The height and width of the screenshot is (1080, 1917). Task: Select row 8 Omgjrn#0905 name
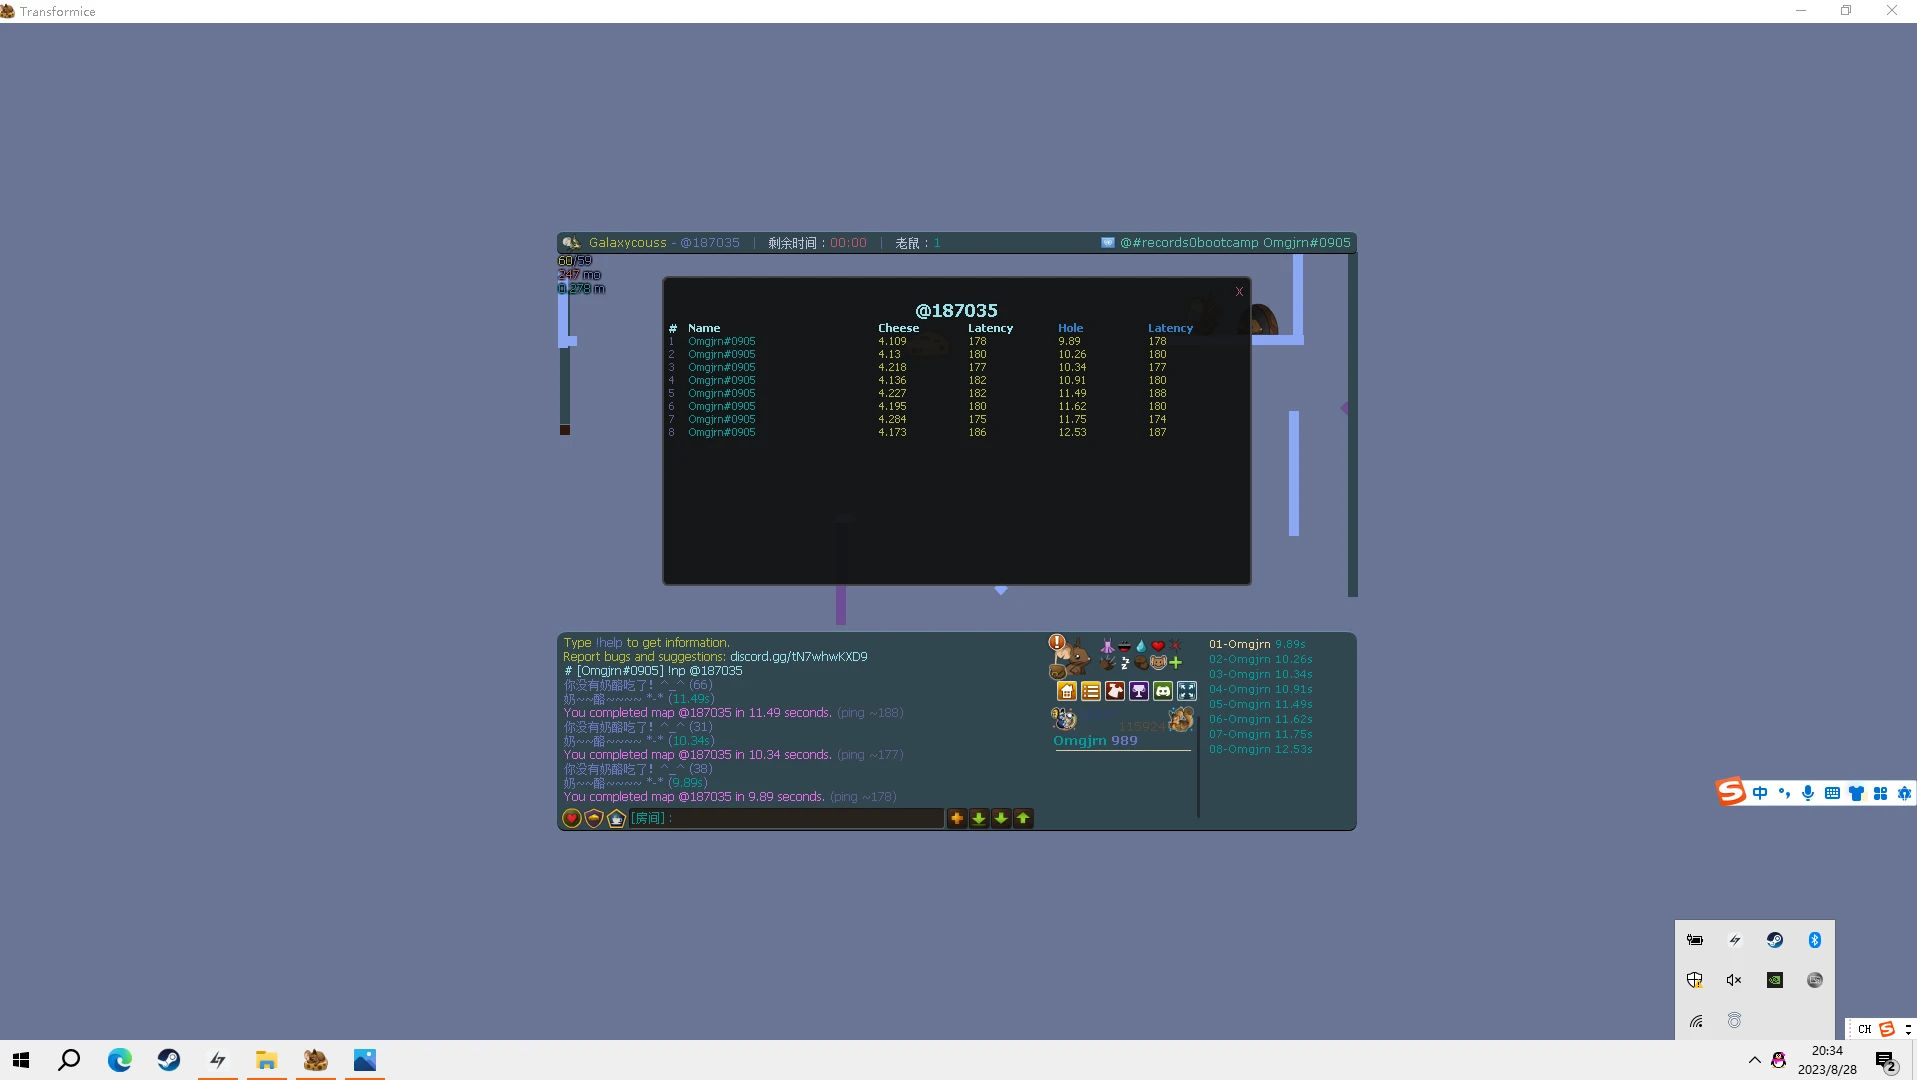click(x=721, y=432)
